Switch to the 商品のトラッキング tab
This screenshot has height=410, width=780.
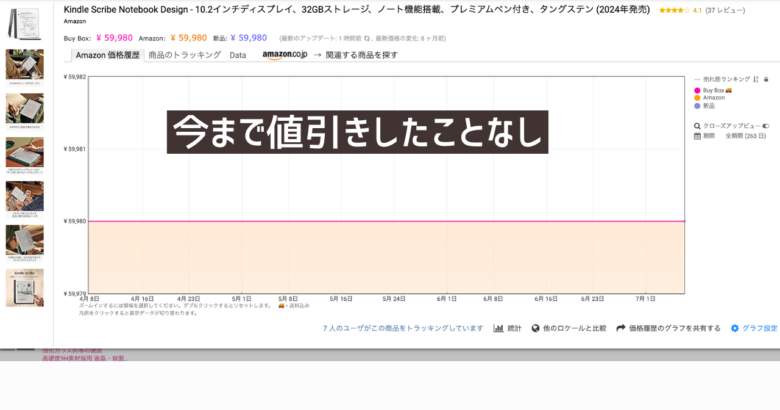pyautogui.click(x=185, y=55)
